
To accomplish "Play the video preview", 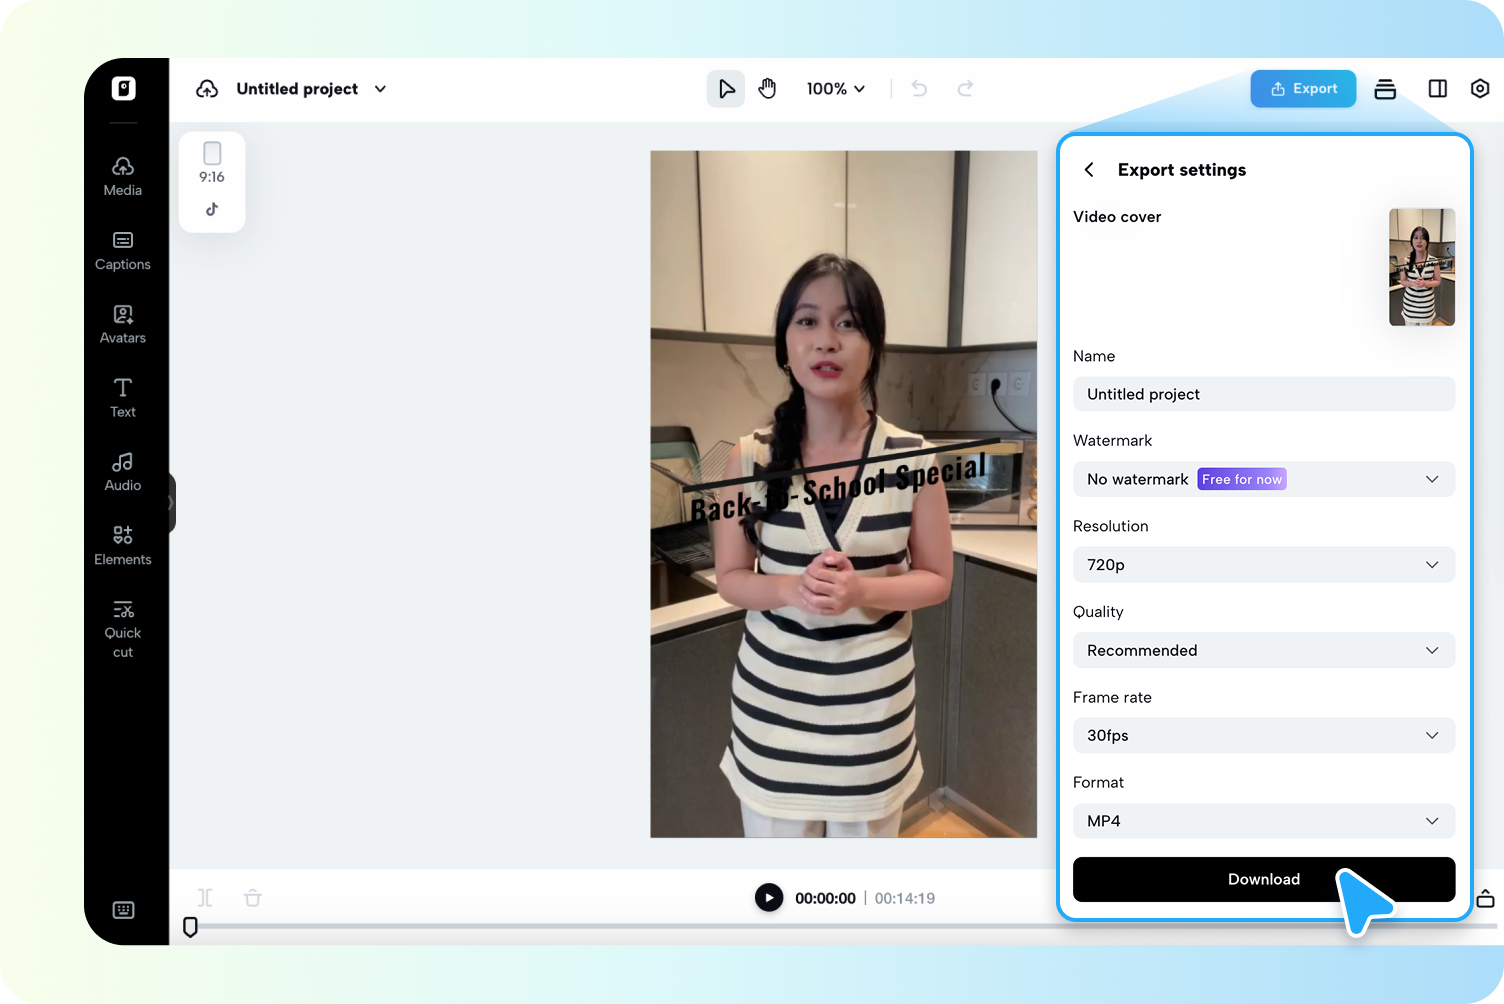I will coord(769,898).
